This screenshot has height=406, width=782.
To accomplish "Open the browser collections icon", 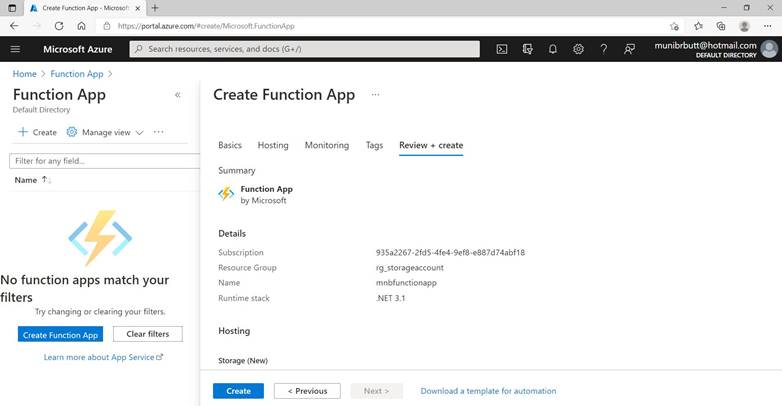I will (x=721, y=26).
